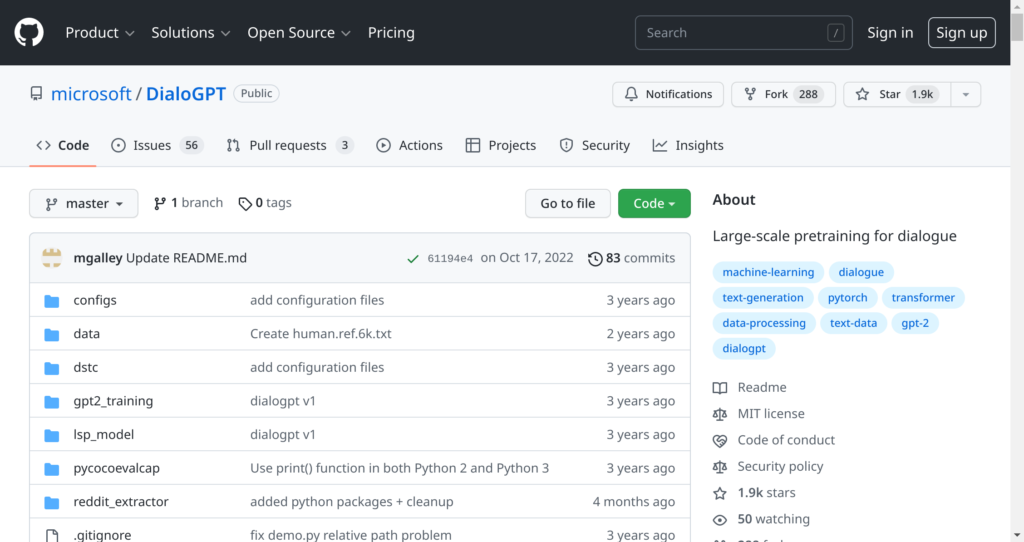The width and height of the screenshot is (1024, 542).
Task: Open the Star list dropdown arrow
Action: point(966,94)
